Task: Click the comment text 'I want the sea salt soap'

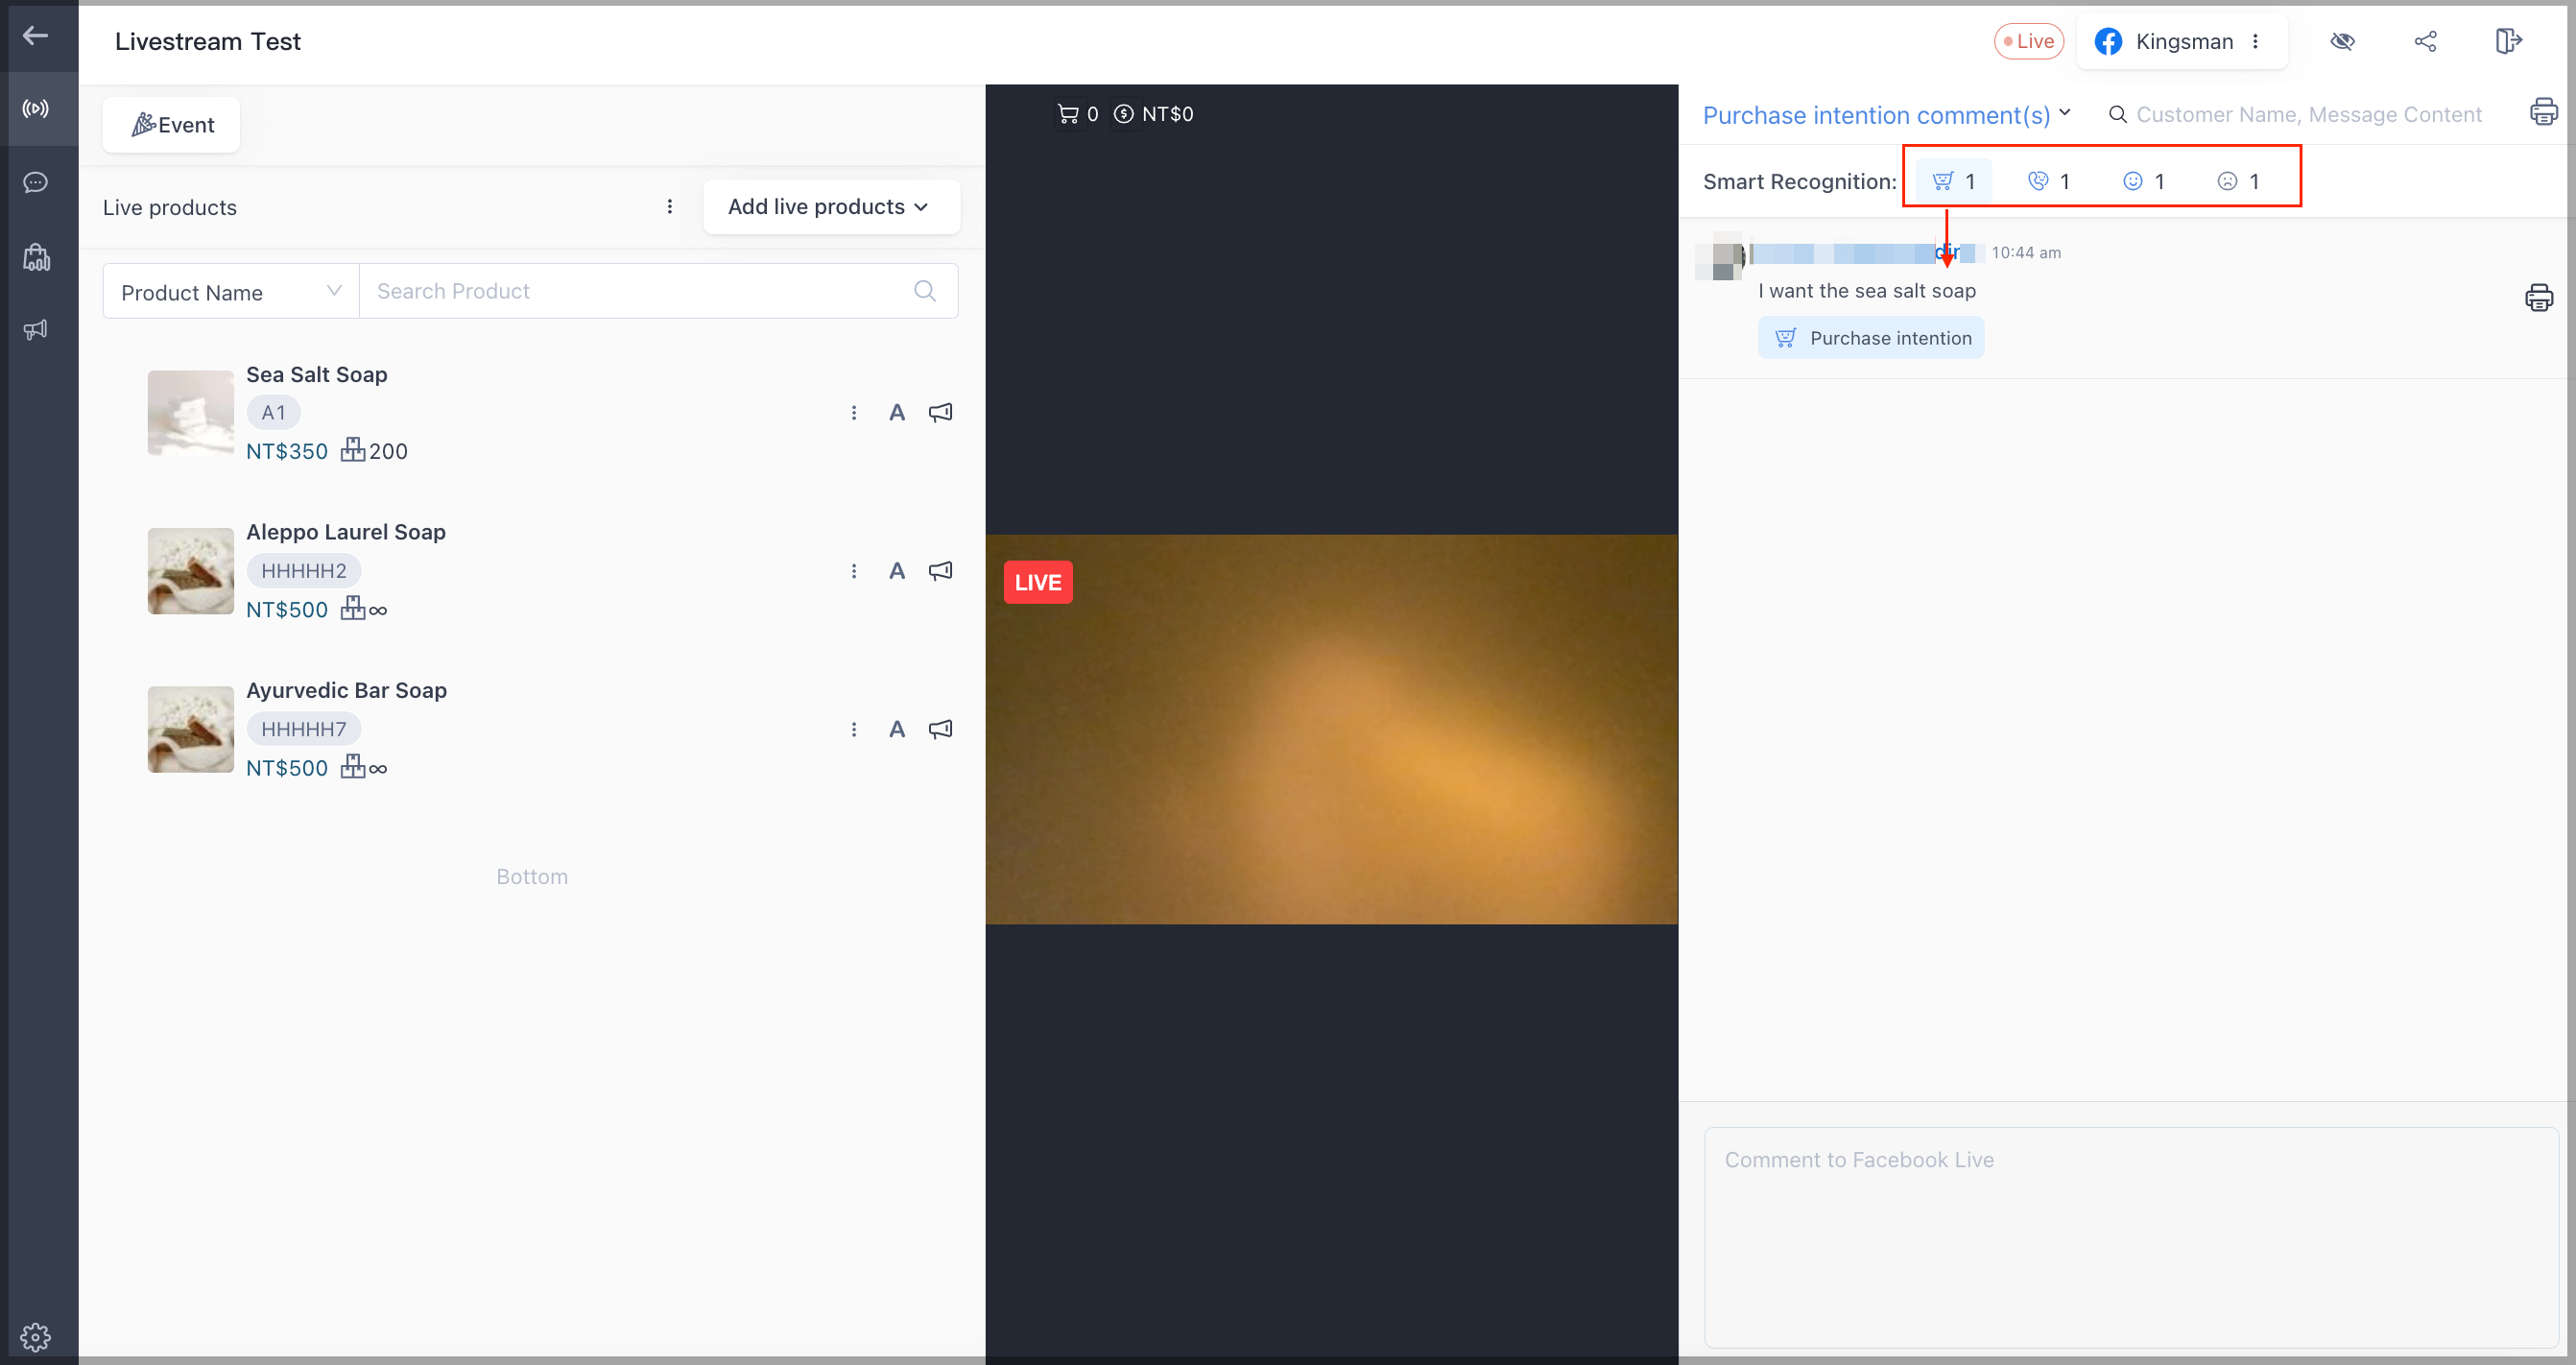Action: click(1867, 291)
